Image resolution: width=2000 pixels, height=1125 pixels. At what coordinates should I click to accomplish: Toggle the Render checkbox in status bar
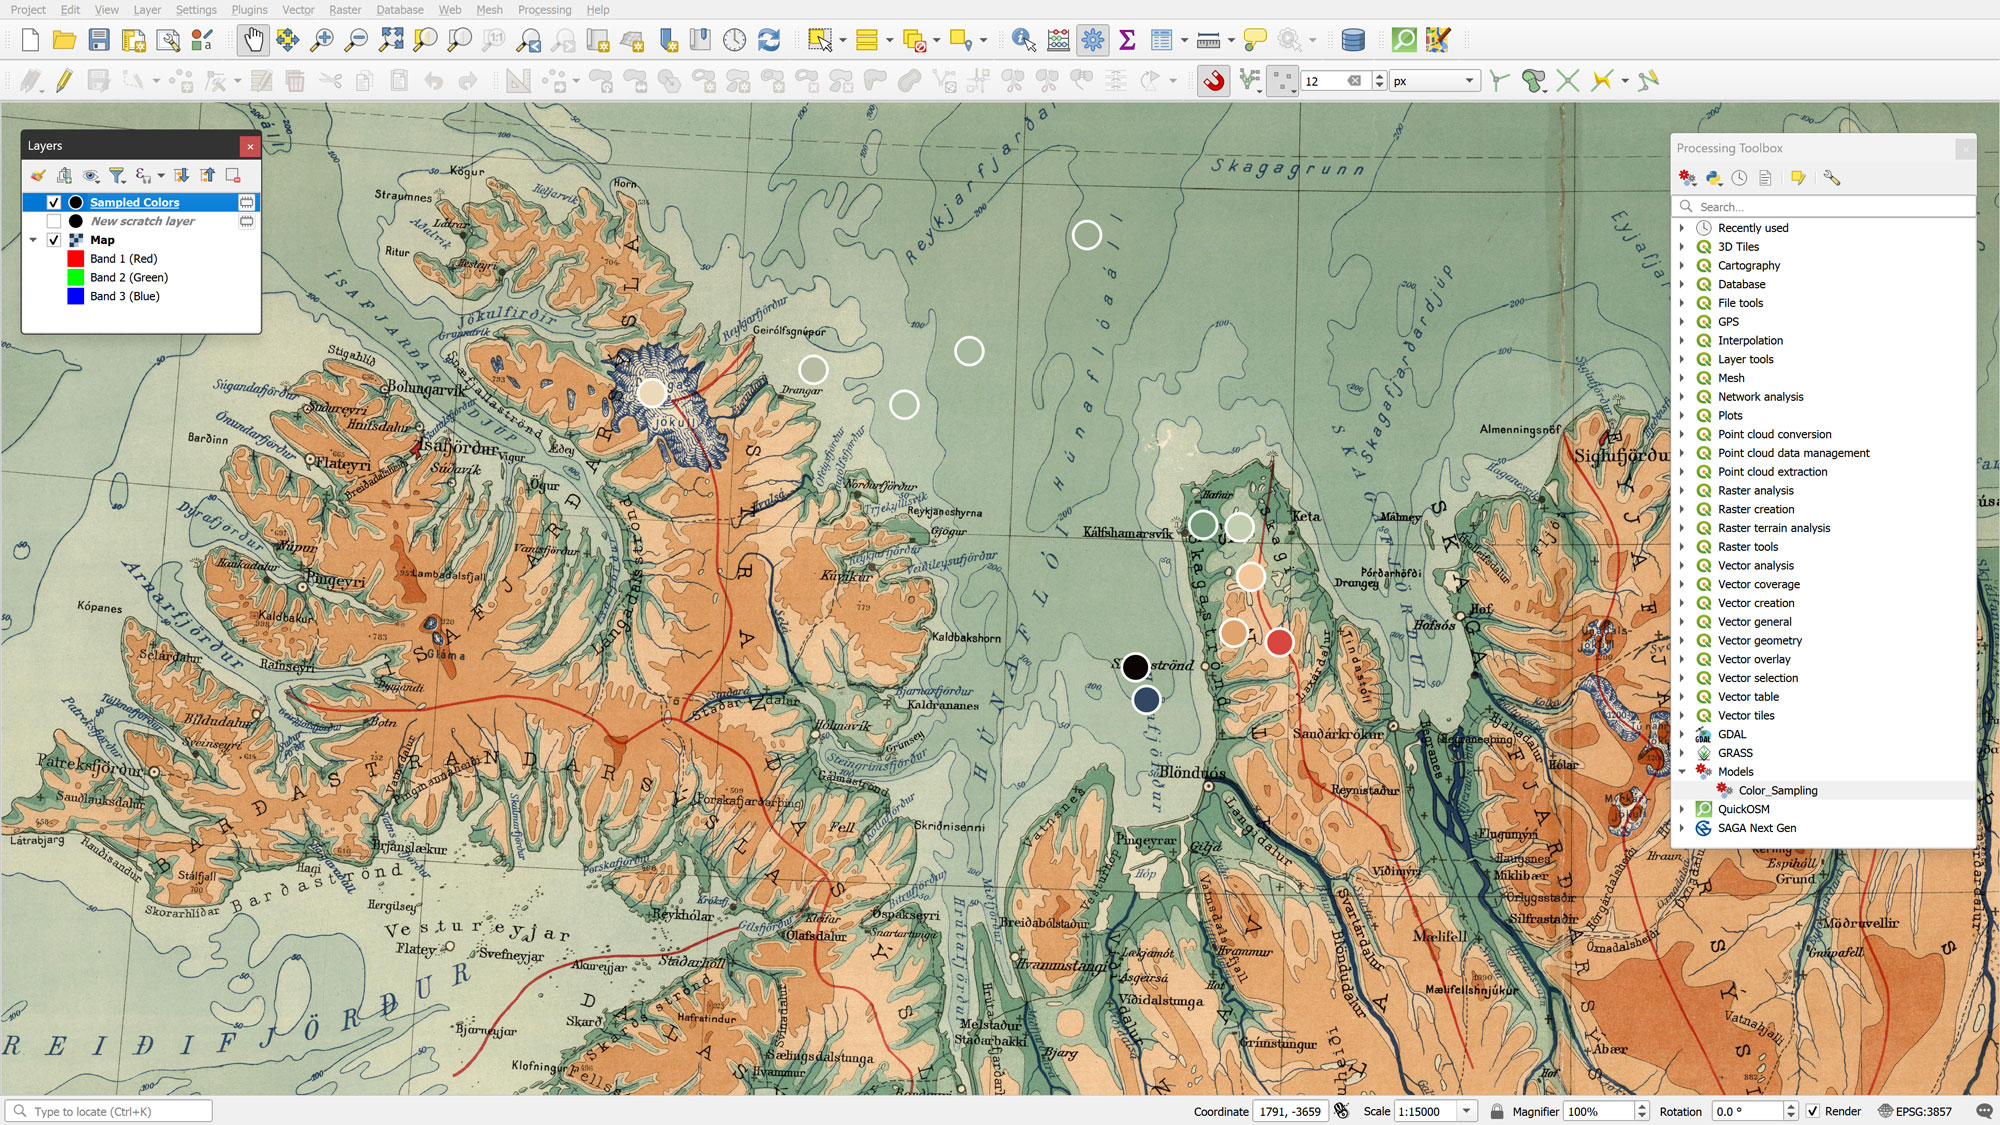[1812, 1111]
